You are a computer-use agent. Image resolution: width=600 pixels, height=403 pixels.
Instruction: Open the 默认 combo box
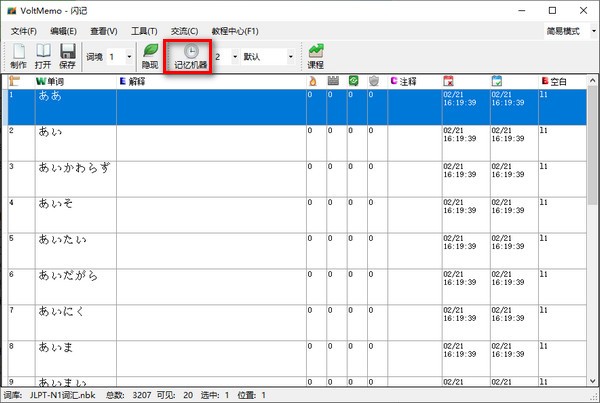[292, 57]
